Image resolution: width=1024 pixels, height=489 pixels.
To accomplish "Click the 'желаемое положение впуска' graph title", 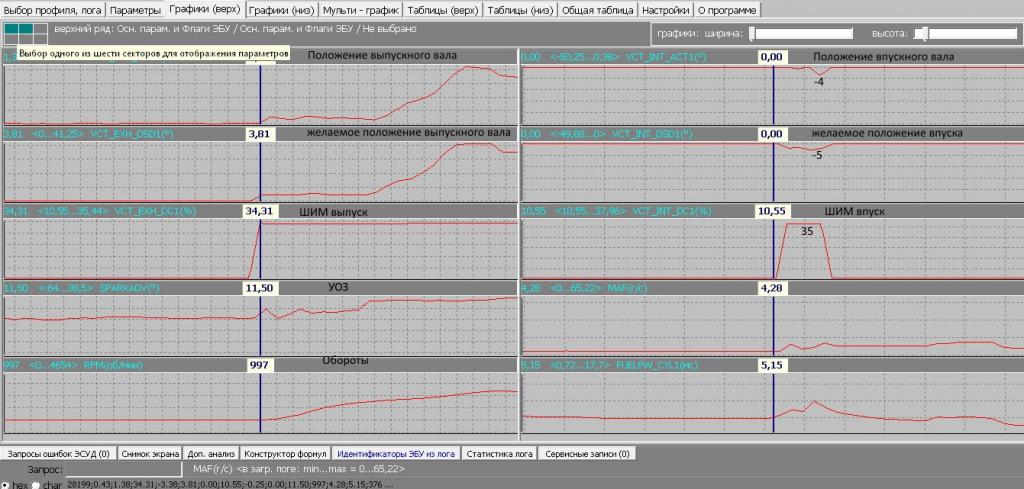I will [x=887, y=134].
